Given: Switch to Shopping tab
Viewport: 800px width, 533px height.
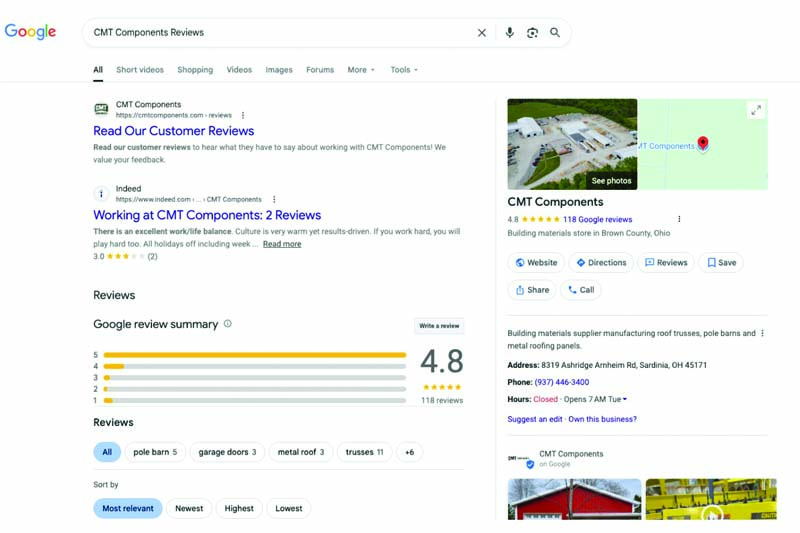Looking at the screenshot, I should (195, 70).
